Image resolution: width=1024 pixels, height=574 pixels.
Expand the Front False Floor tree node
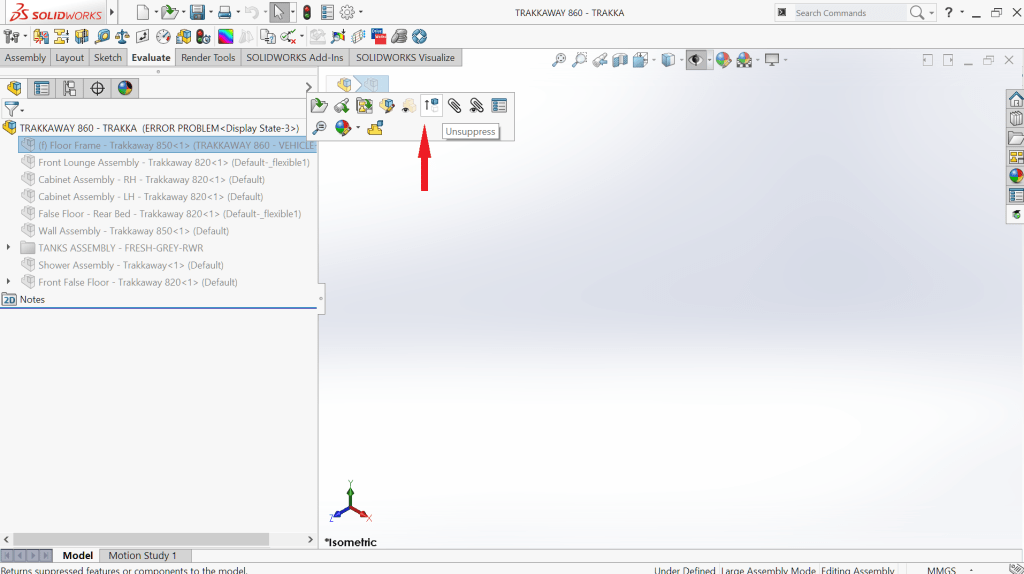click(x=9, y=282)
